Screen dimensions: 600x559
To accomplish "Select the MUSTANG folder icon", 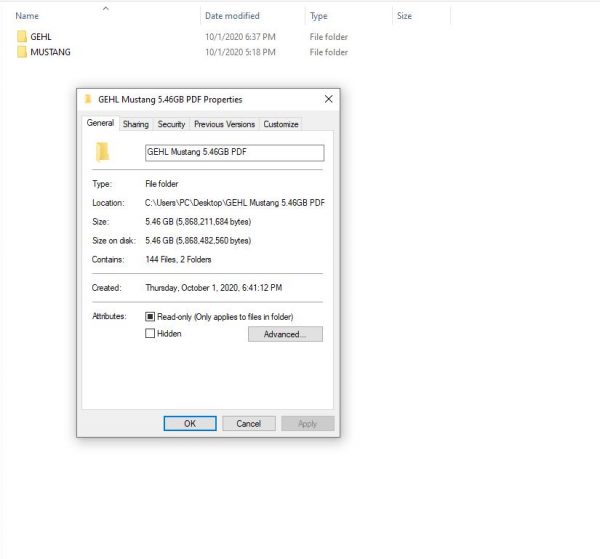I will click(x=22, y=52).
